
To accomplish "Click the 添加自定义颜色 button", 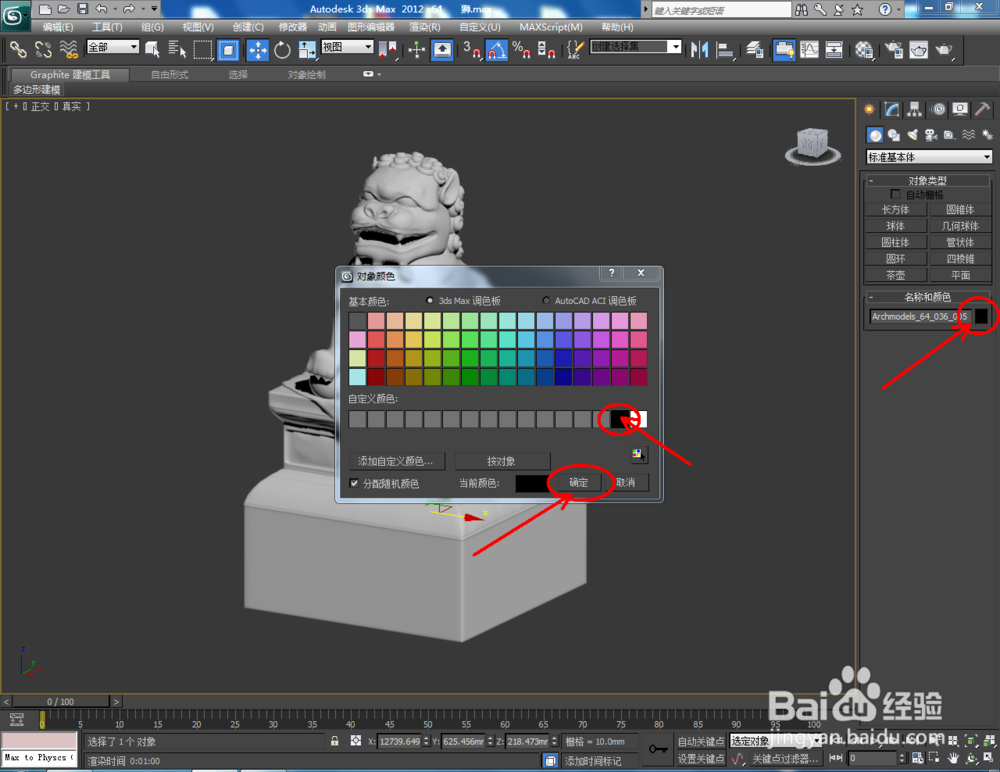I will [396, 461].
